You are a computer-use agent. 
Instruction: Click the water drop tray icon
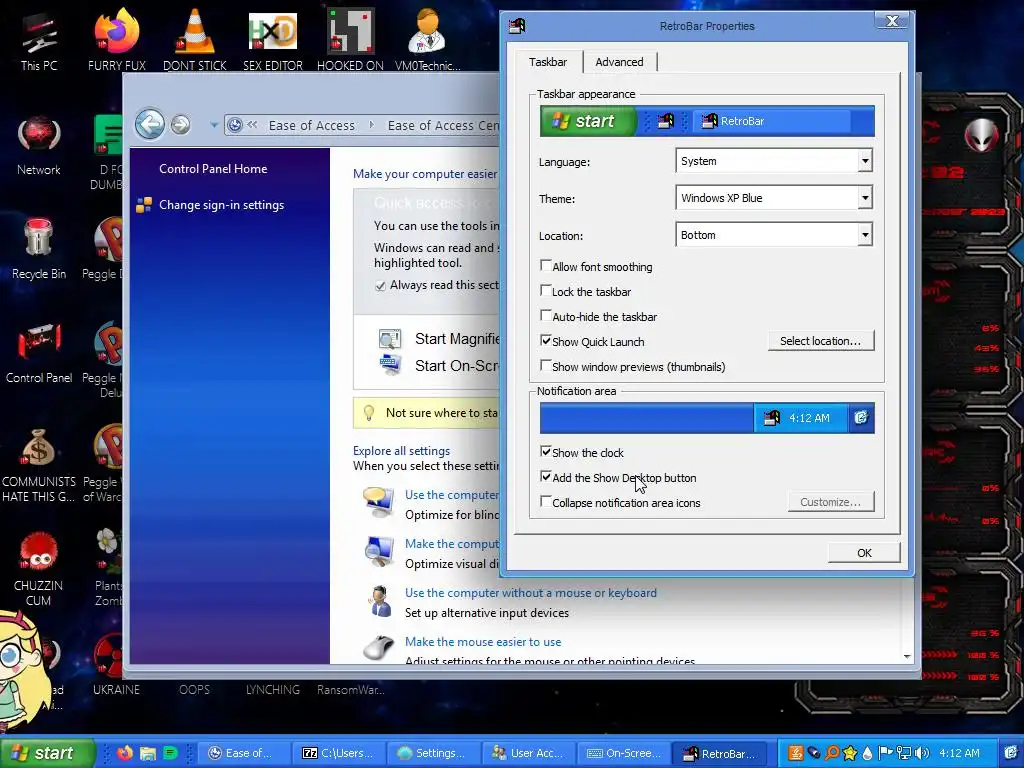point(867,753)
